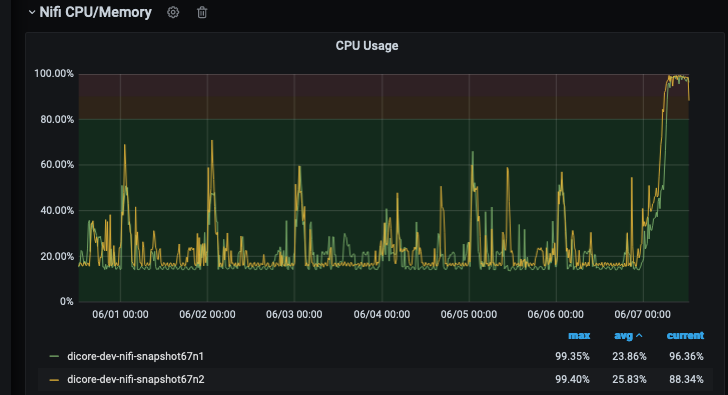This screenshot has height=395, width=728.
Task: Toggle the dicore-dev-nifi-snapshot67n2 series
Action: tap(136, 379)
